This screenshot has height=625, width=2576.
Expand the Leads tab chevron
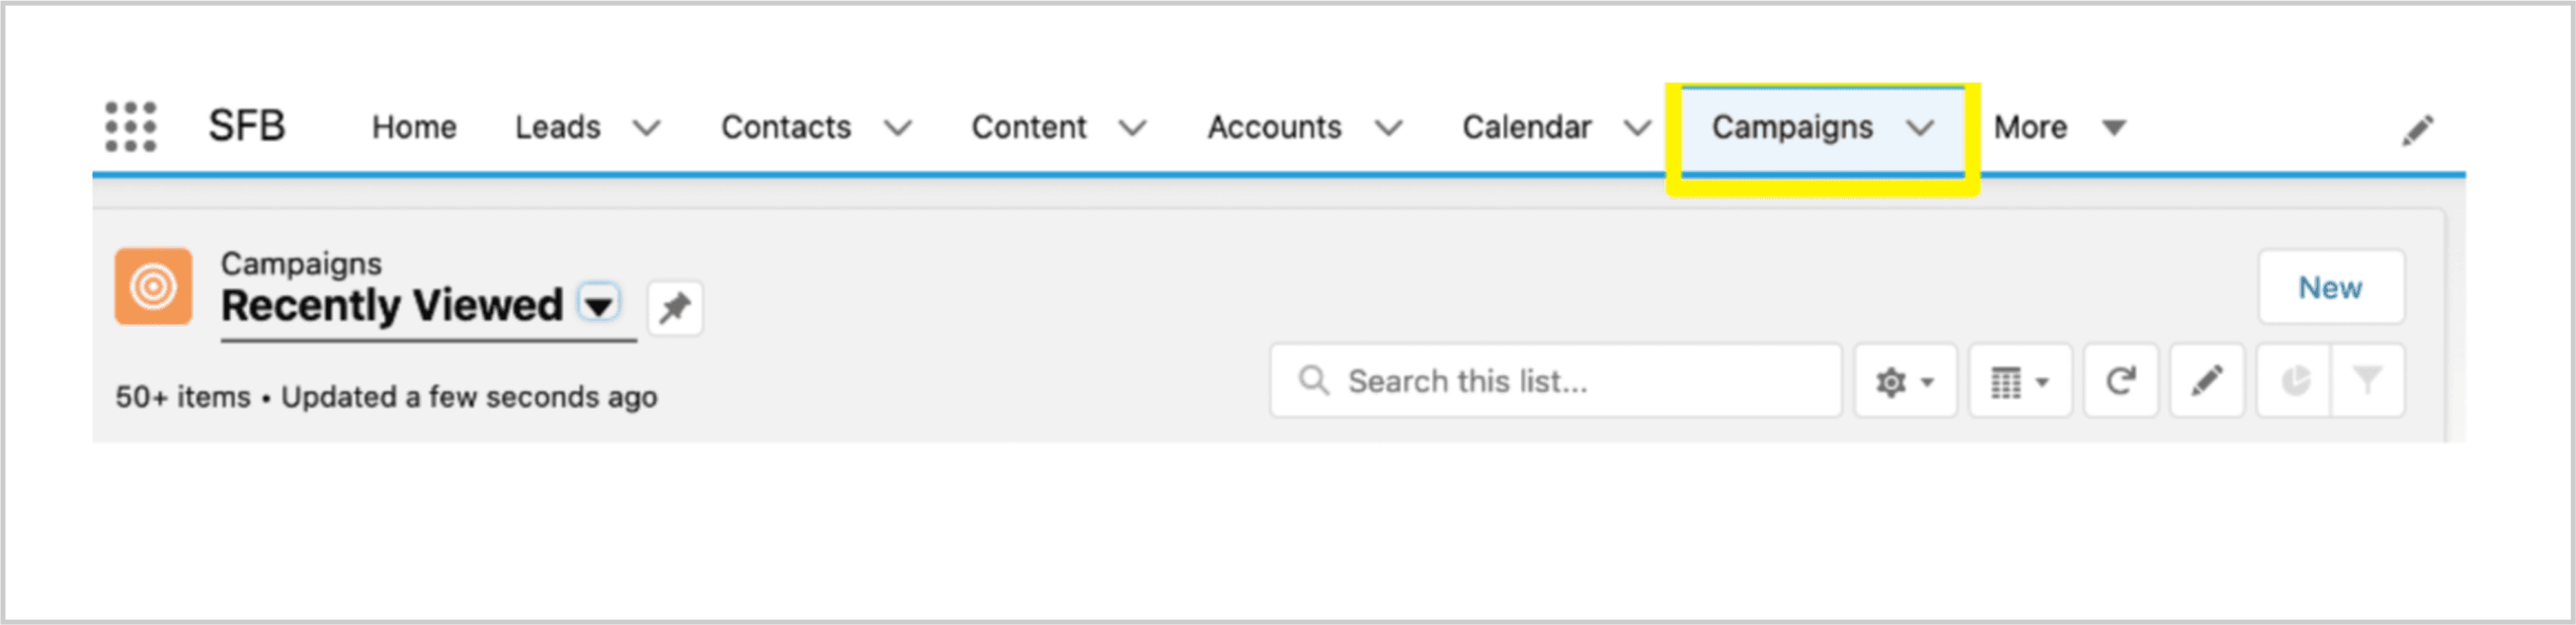(x=647, y=128)
